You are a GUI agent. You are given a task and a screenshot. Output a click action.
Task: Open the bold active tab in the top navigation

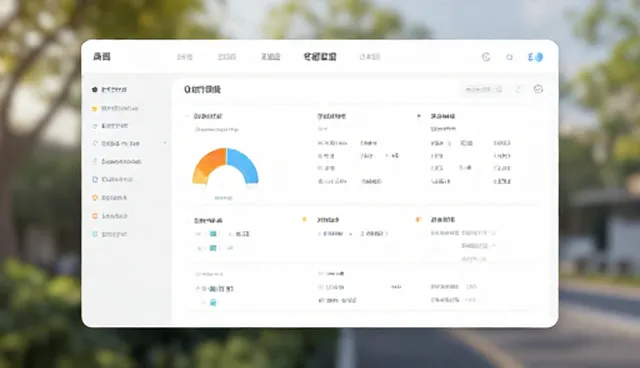[x=320, y=57]
